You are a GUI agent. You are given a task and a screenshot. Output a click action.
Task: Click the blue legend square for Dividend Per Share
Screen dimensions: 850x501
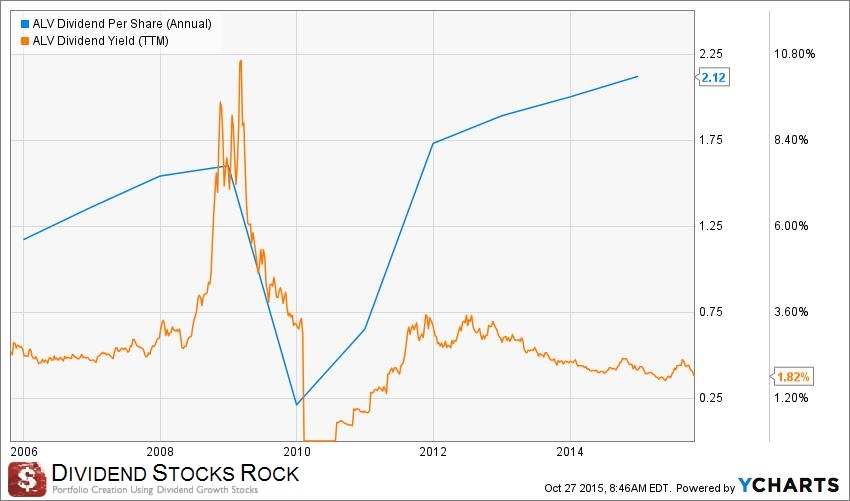10,22
